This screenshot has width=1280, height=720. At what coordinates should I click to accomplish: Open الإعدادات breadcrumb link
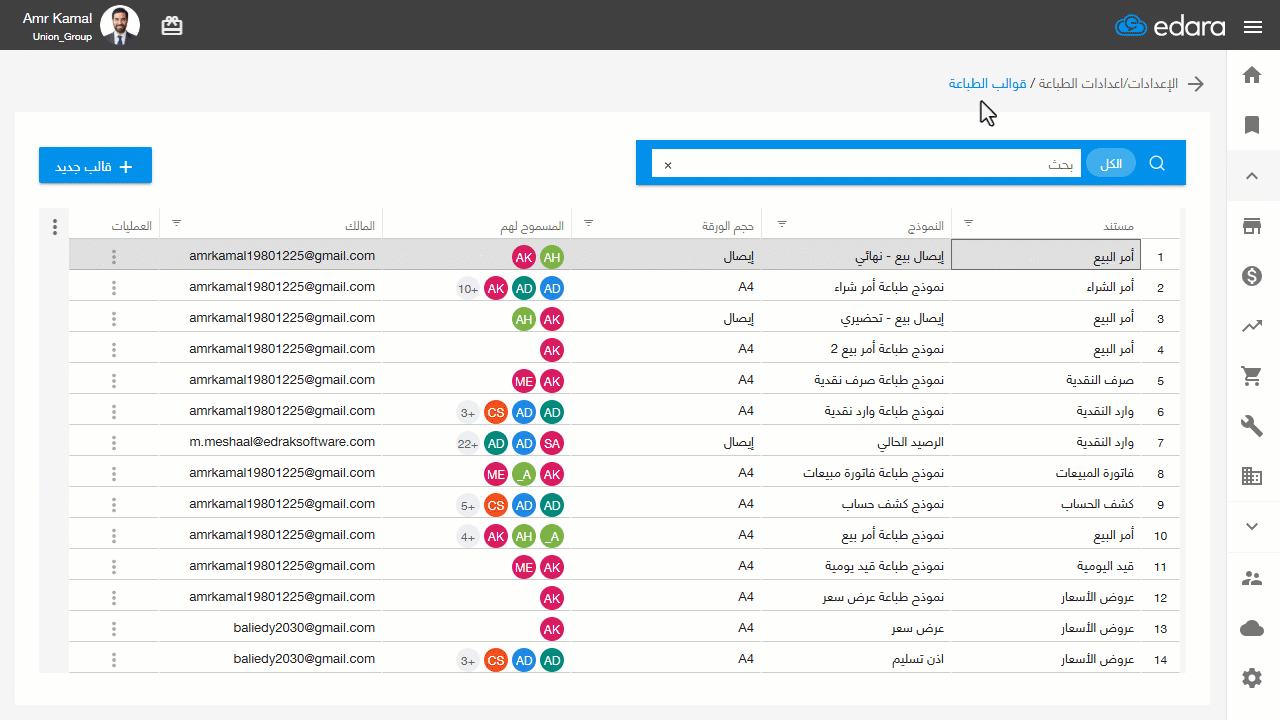[1153, 83]
